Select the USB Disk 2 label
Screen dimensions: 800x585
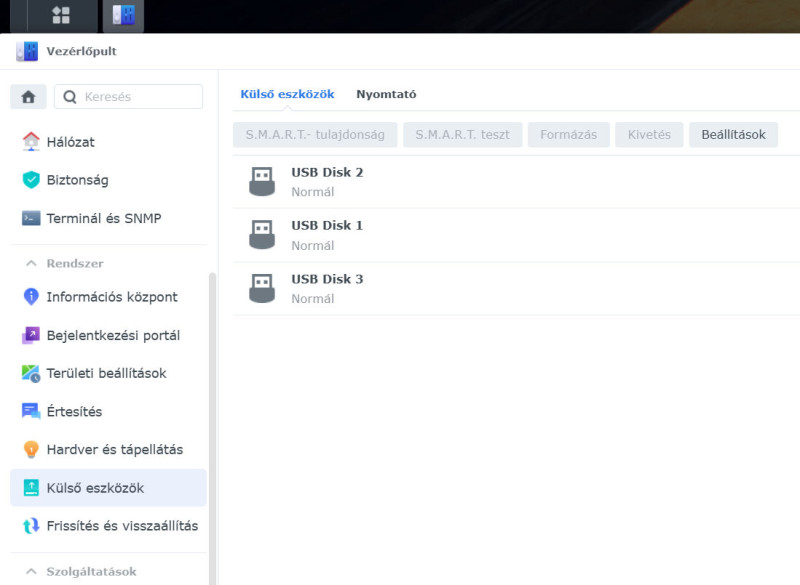pyautogui.click(x=327, y=172)
